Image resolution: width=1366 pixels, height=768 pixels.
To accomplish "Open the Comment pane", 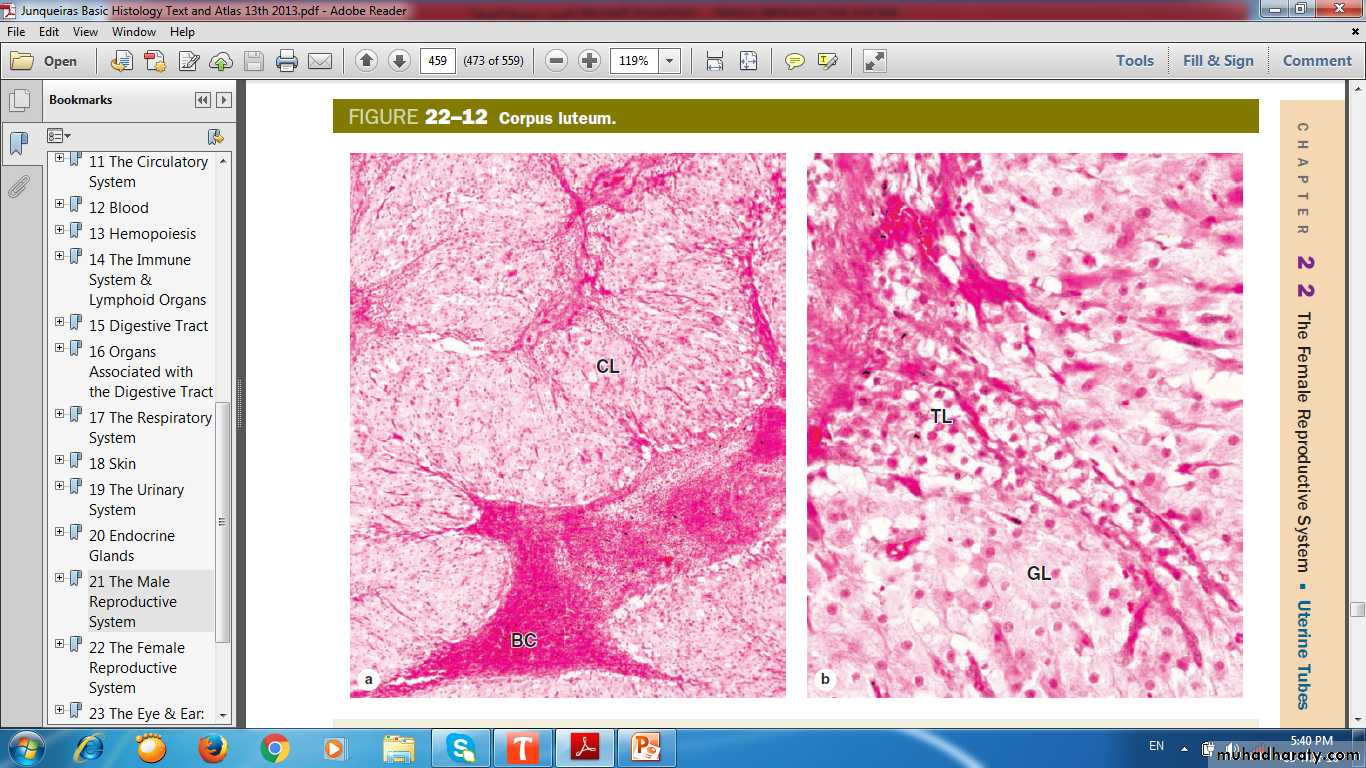I will 1317,61.
